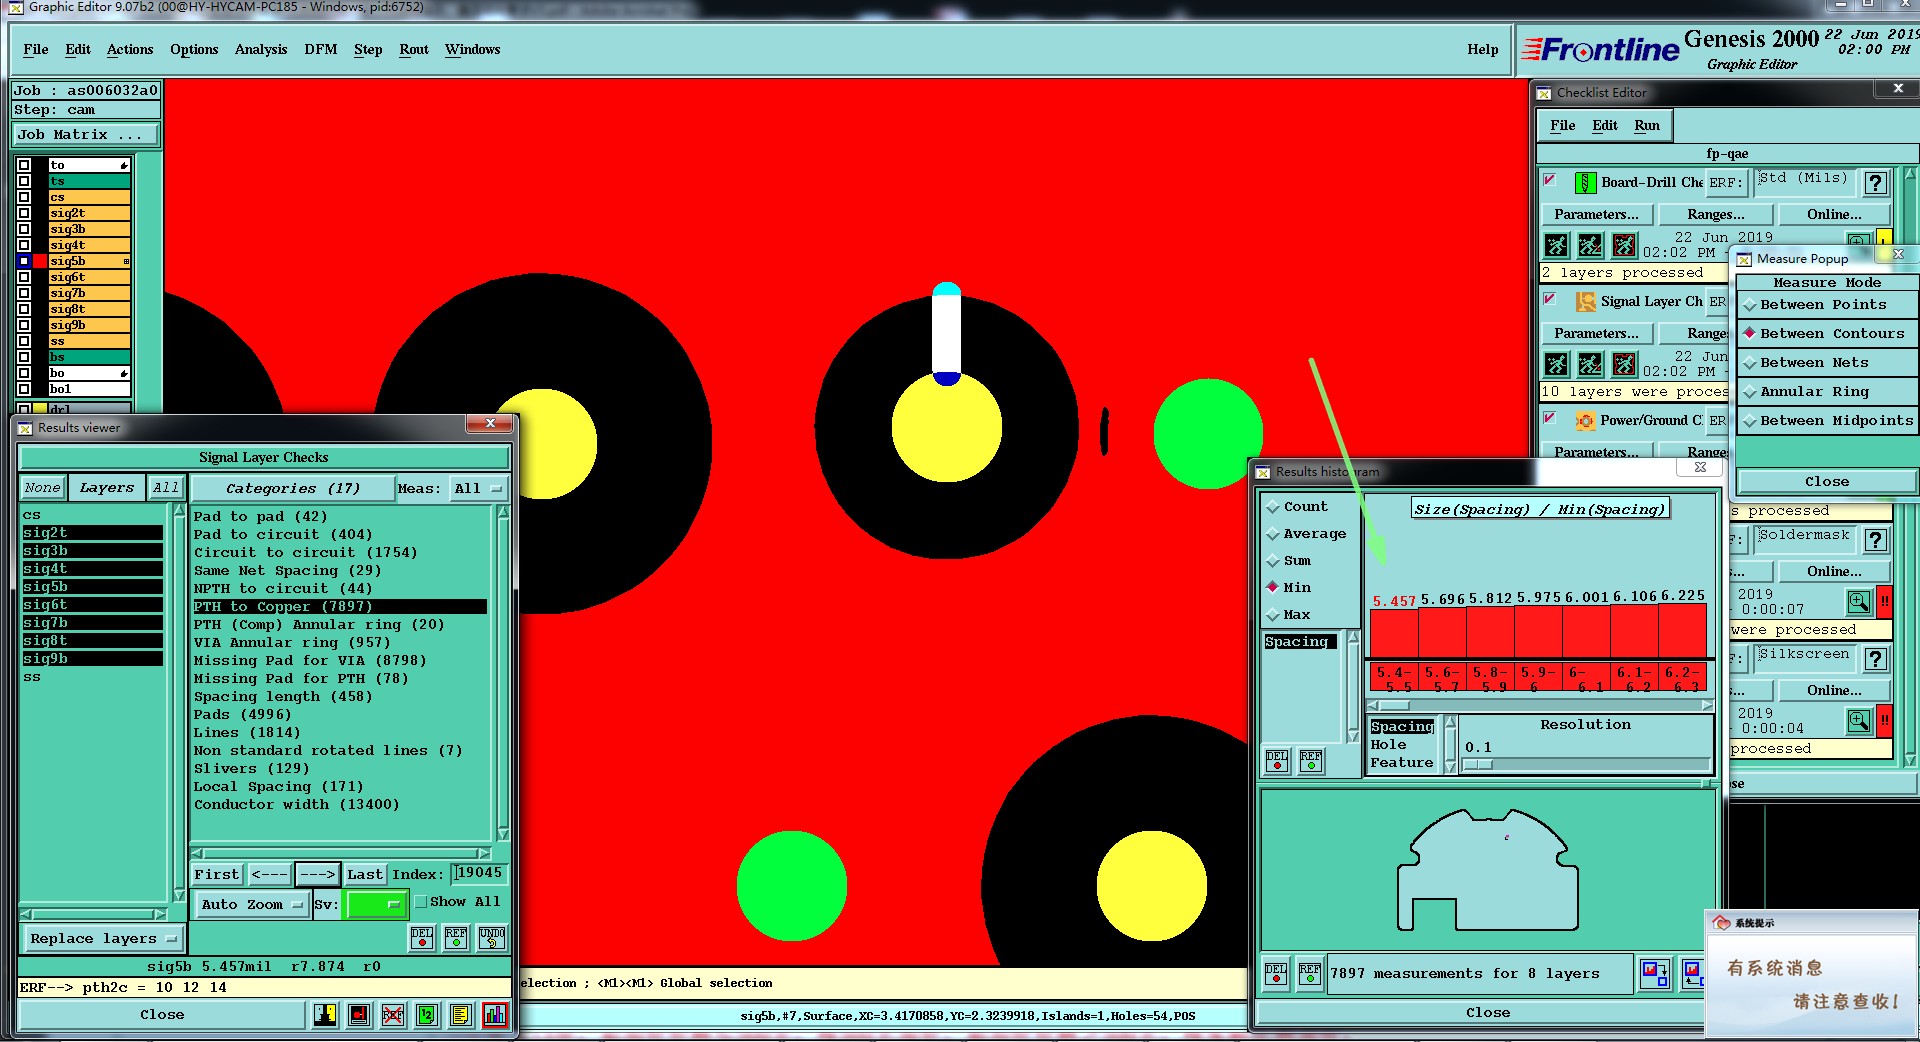This screenshot has width=1920, height=1042.
Task: Click the Soldermask help question mark
Action: tap(1876, 540)
